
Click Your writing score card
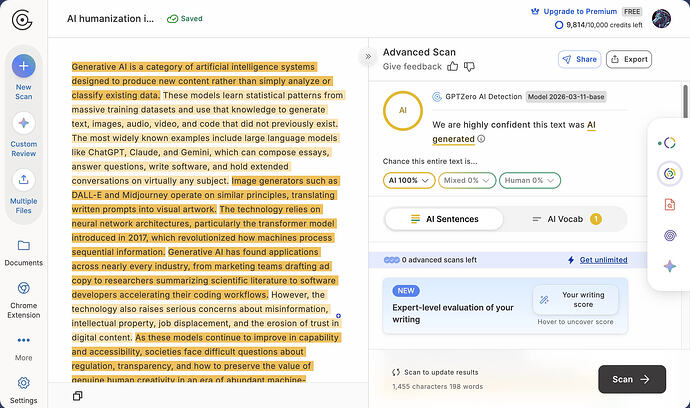576,300
